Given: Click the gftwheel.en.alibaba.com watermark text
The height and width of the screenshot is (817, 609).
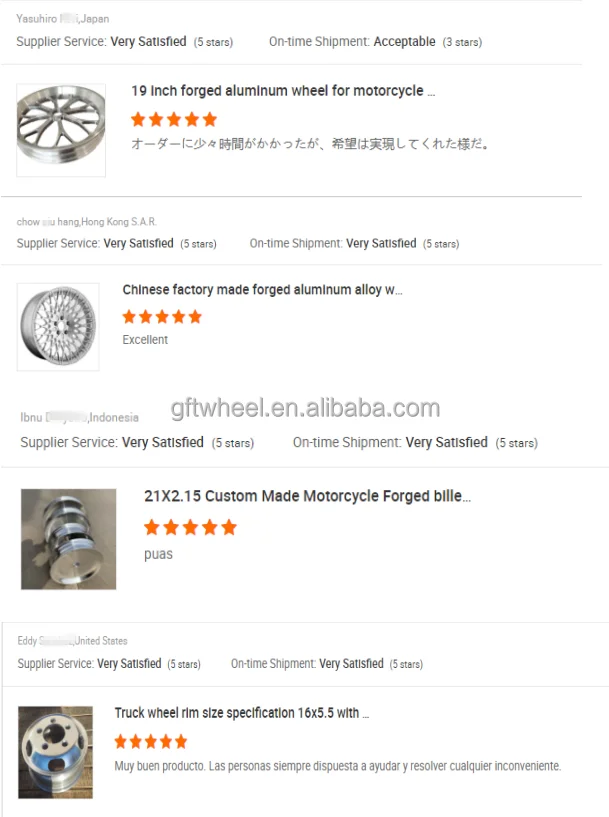Looking at the screenshot, I should tap(305, 408).
